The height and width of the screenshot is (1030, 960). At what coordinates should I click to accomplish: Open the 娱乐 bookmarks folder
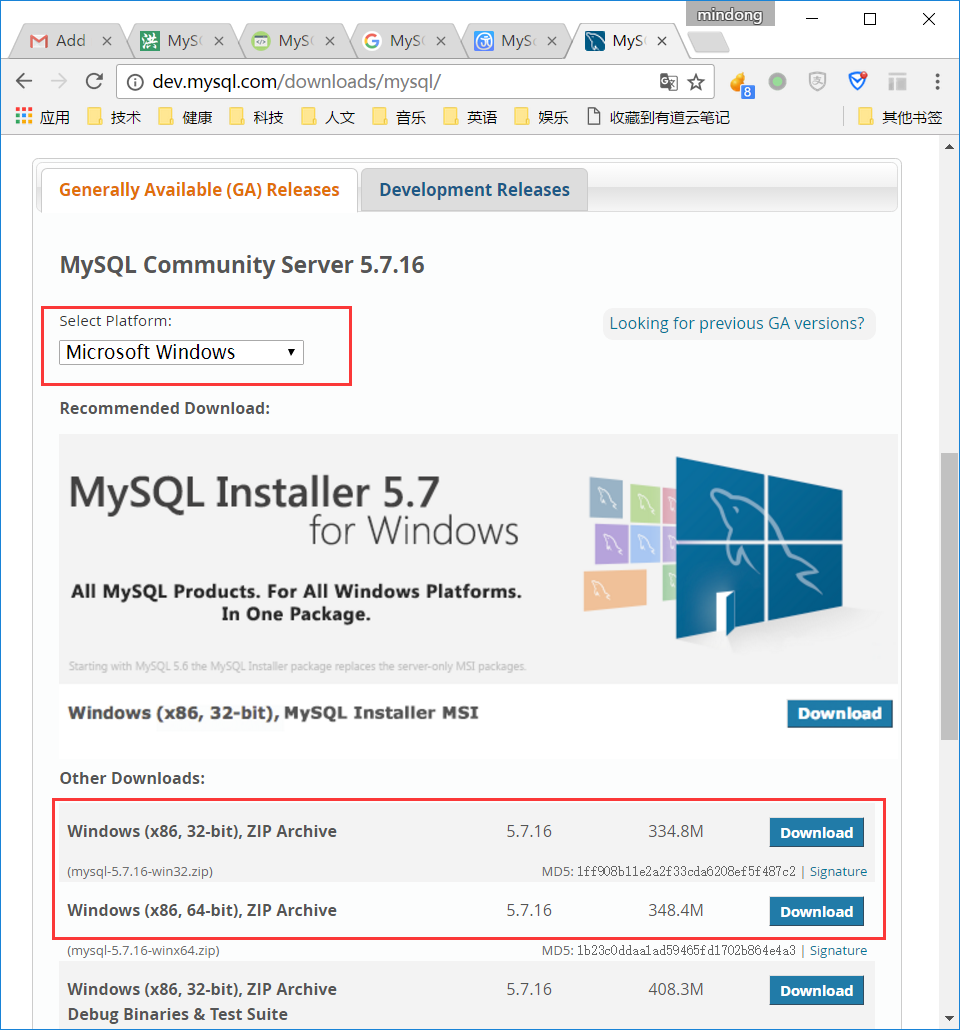tap(541, 117)
